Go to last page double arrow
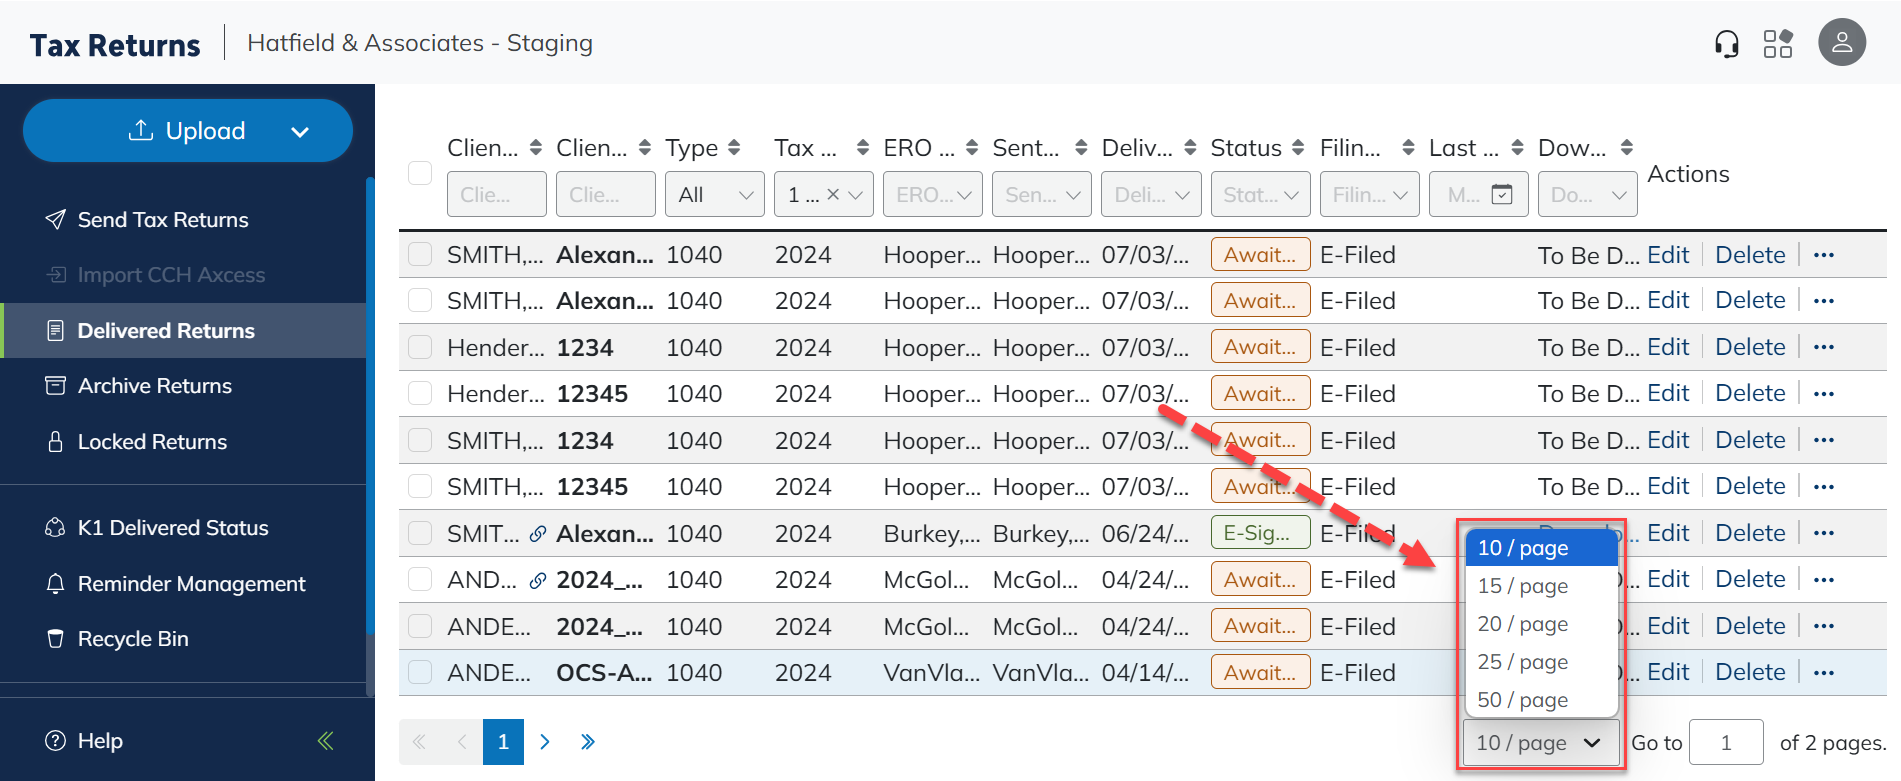 point(587,742)
